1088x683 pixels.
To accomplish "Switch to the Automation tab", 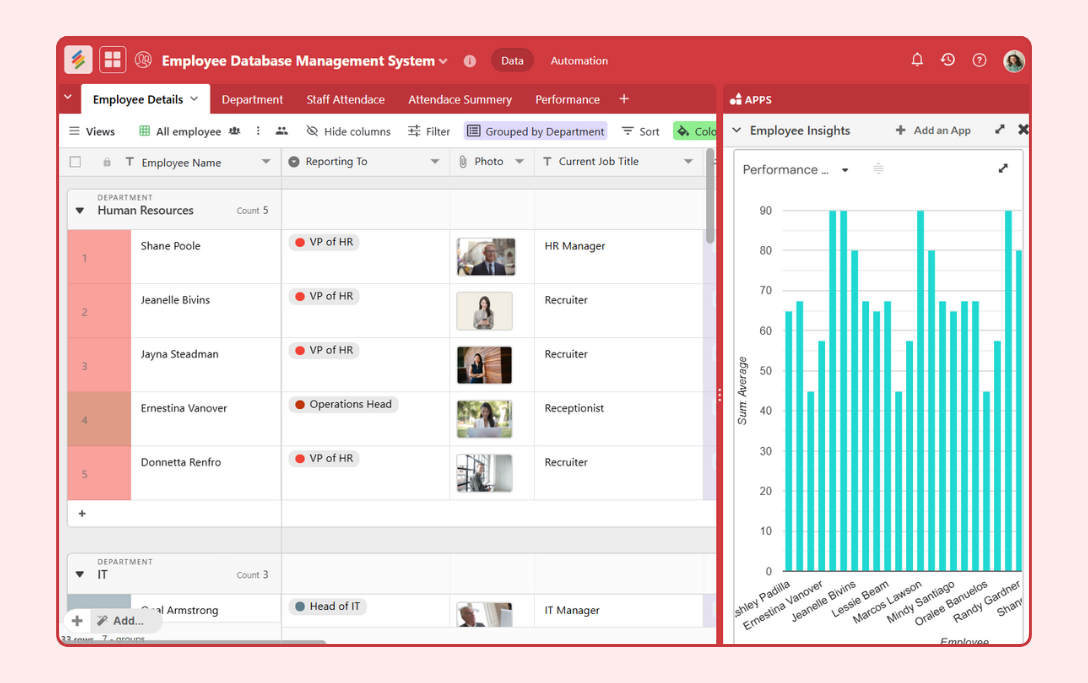I will point(579,60).
